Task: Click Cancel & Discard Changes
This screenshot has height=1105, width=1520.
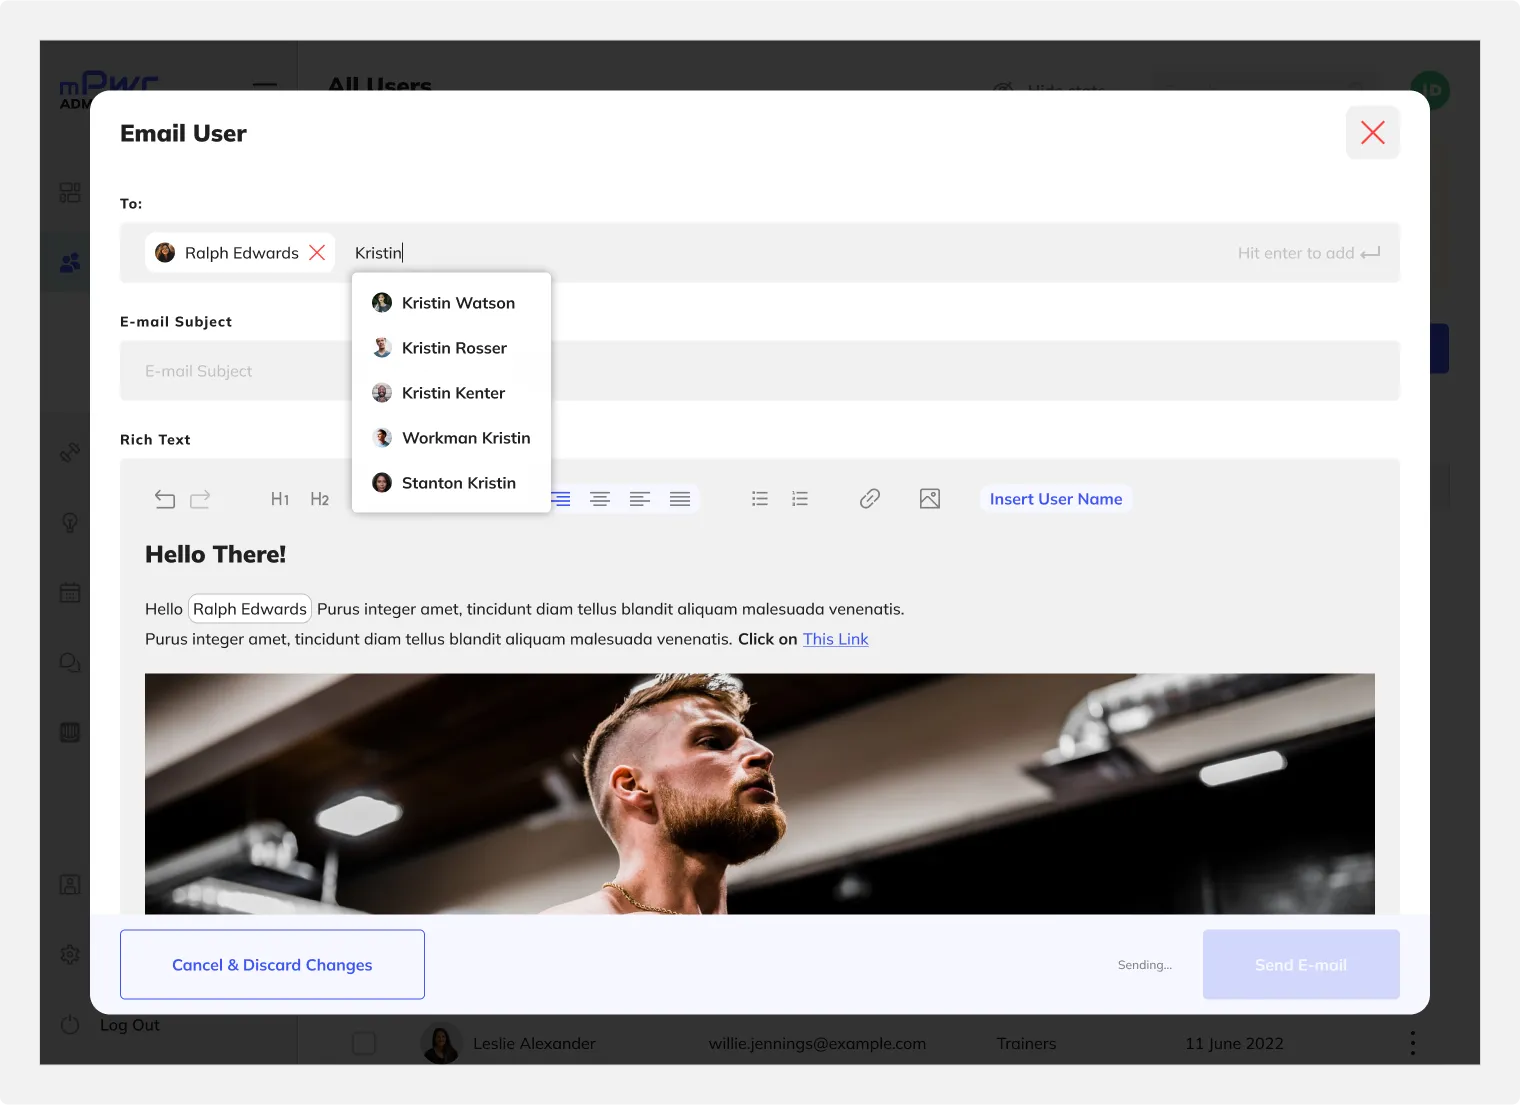Action: (x=272, y=965)
